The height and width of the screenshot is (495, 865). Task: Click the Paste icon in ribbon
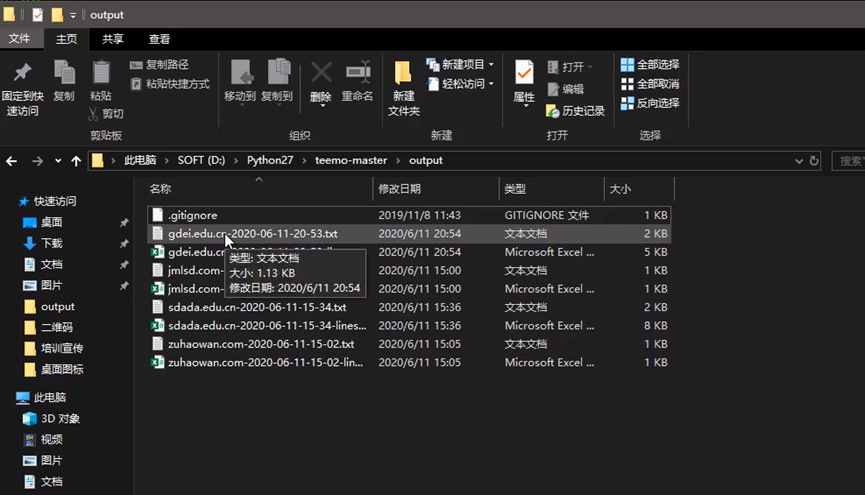point(101,74)
